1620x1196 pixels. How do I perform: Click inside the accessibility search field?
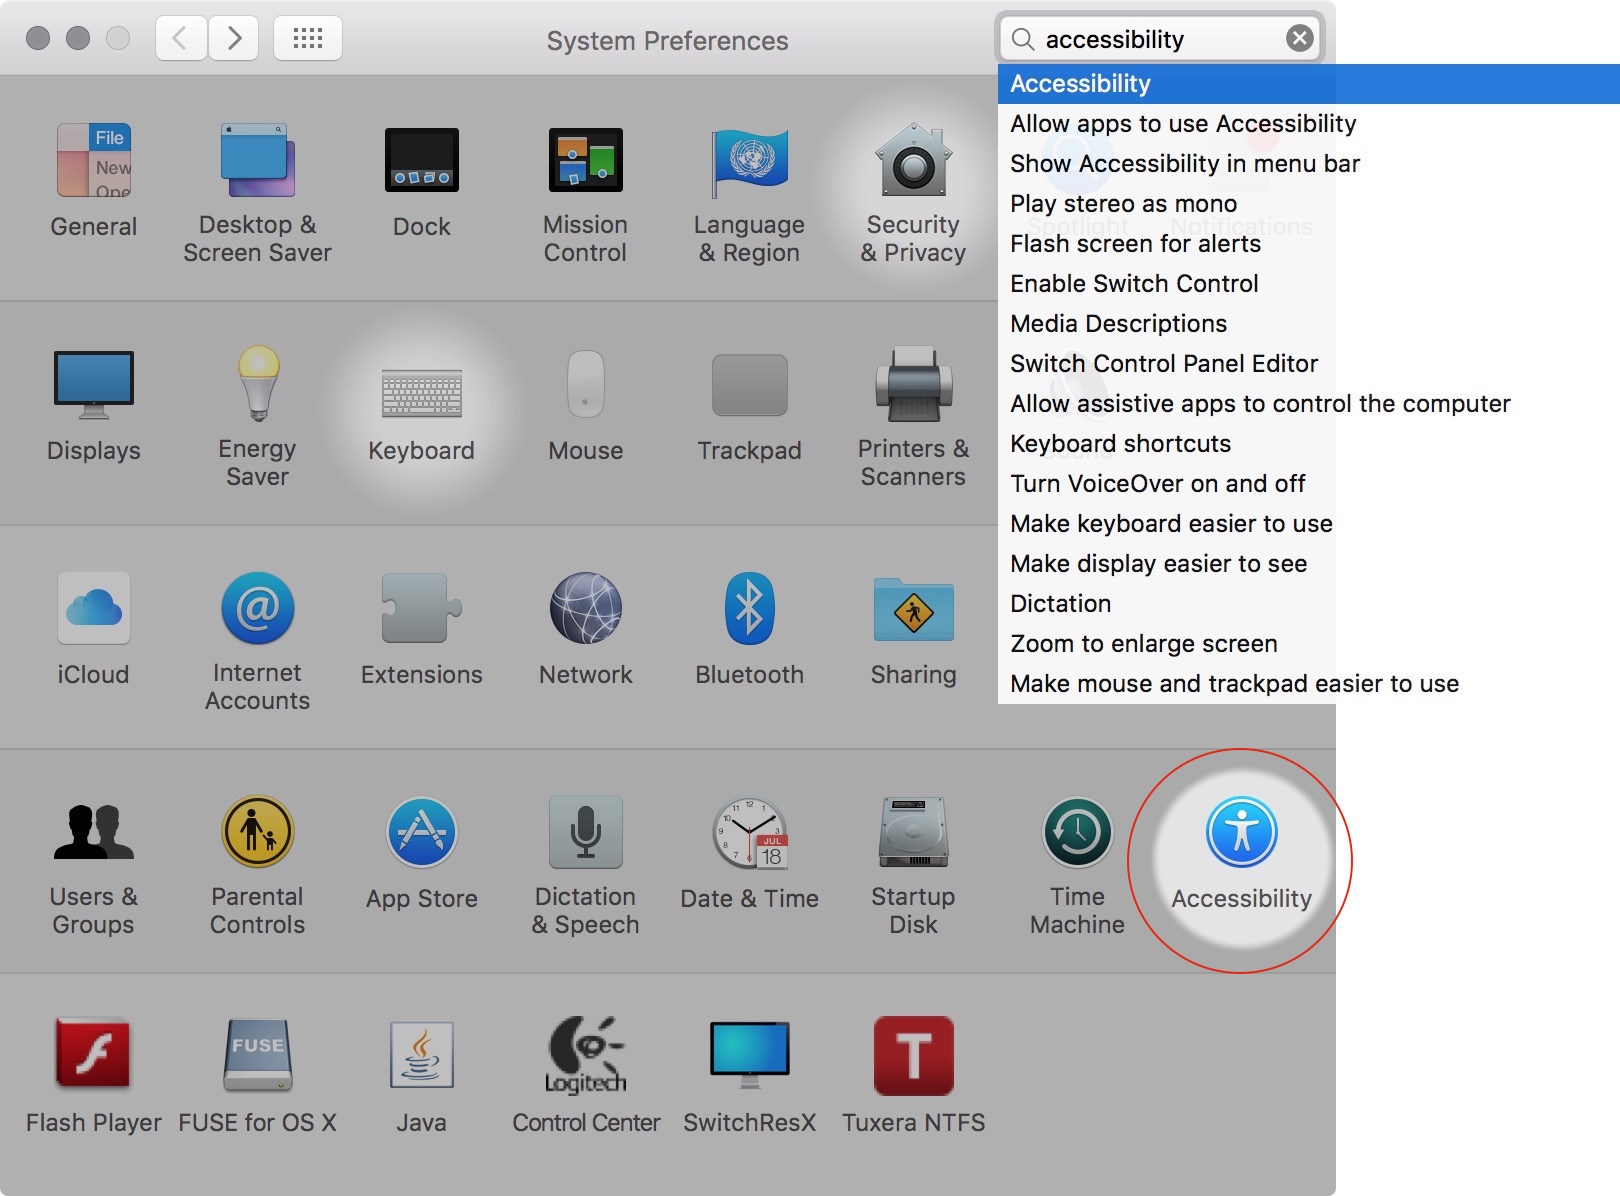point(1150,39)
